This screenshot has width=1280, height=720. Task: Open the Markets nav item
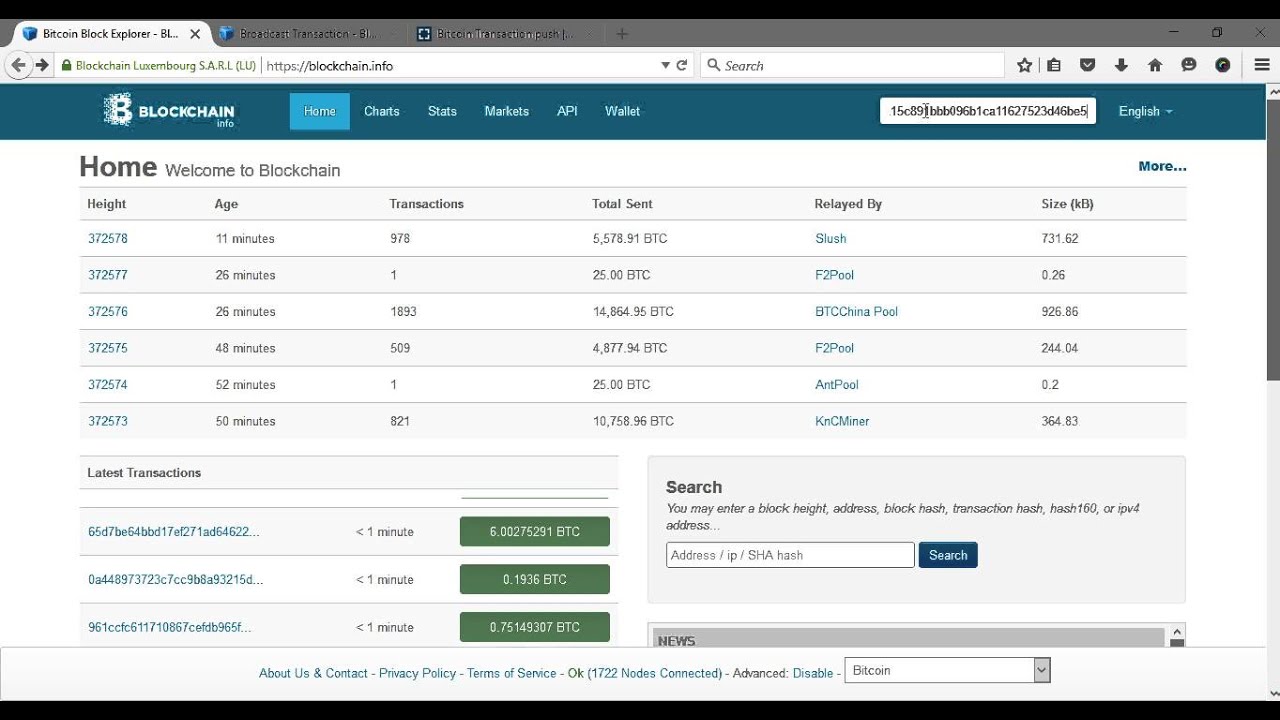click(507, 111)
